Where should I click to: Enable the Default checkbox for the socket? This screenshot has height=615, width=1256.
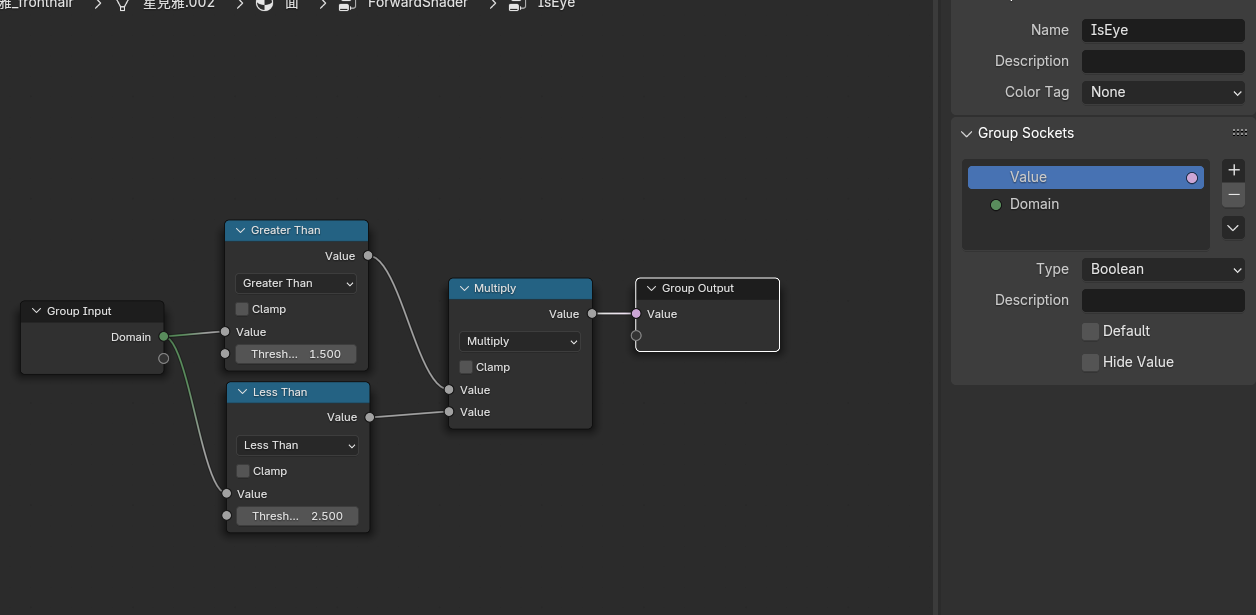[1090, 331]
